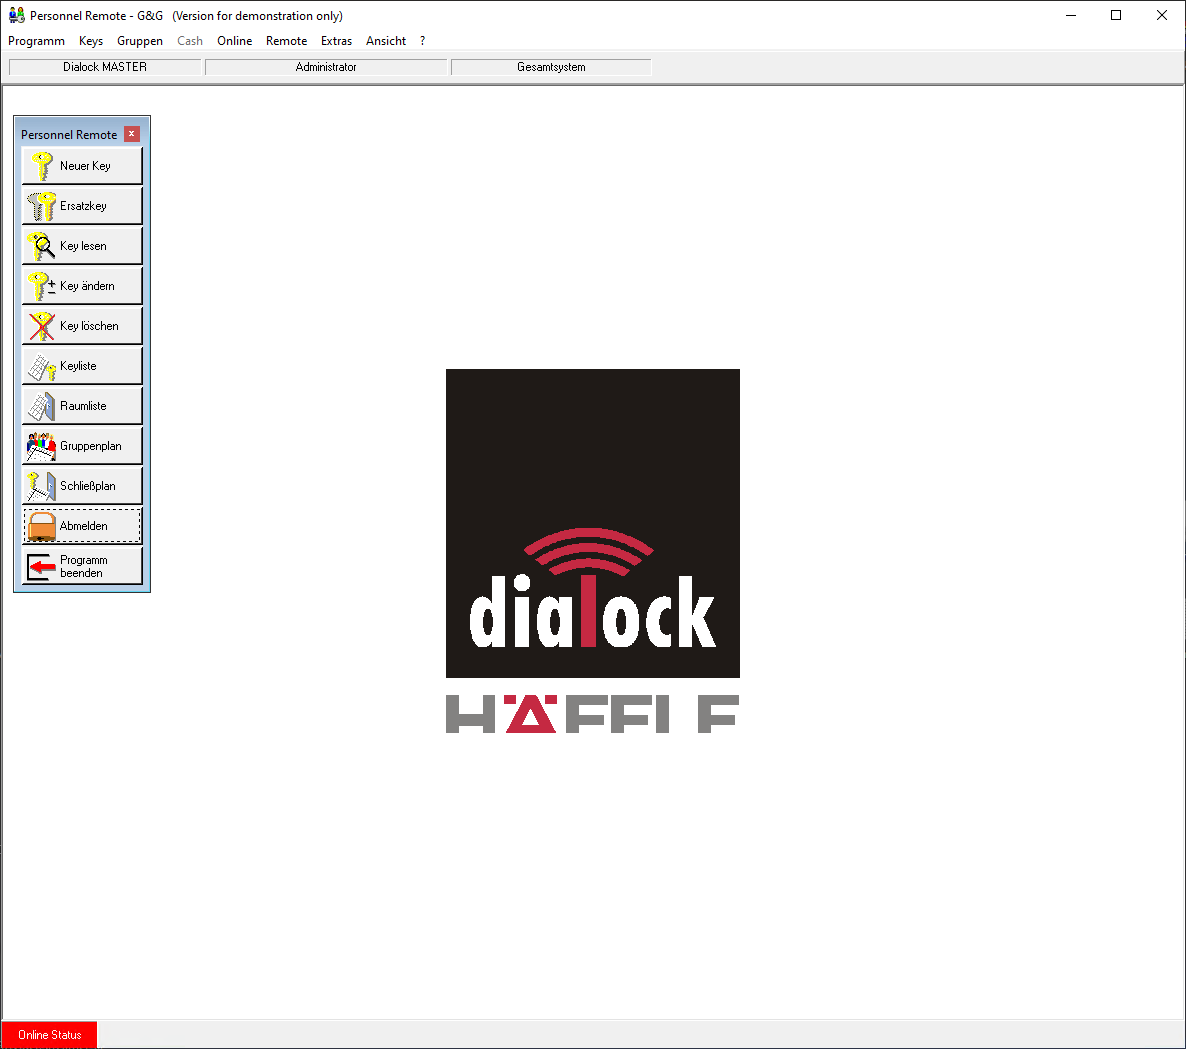Viewport: 1186px width, 1049px height.
Task: Click the Gruppenplan people icon
Action: 41,446
